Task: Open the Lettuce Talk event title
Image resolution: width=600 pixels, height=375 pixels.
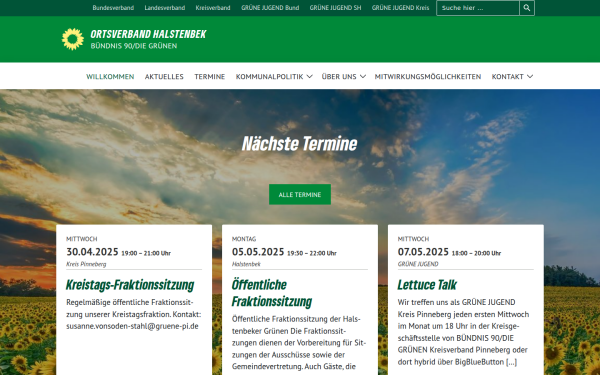Action: (x=427, y=285)
